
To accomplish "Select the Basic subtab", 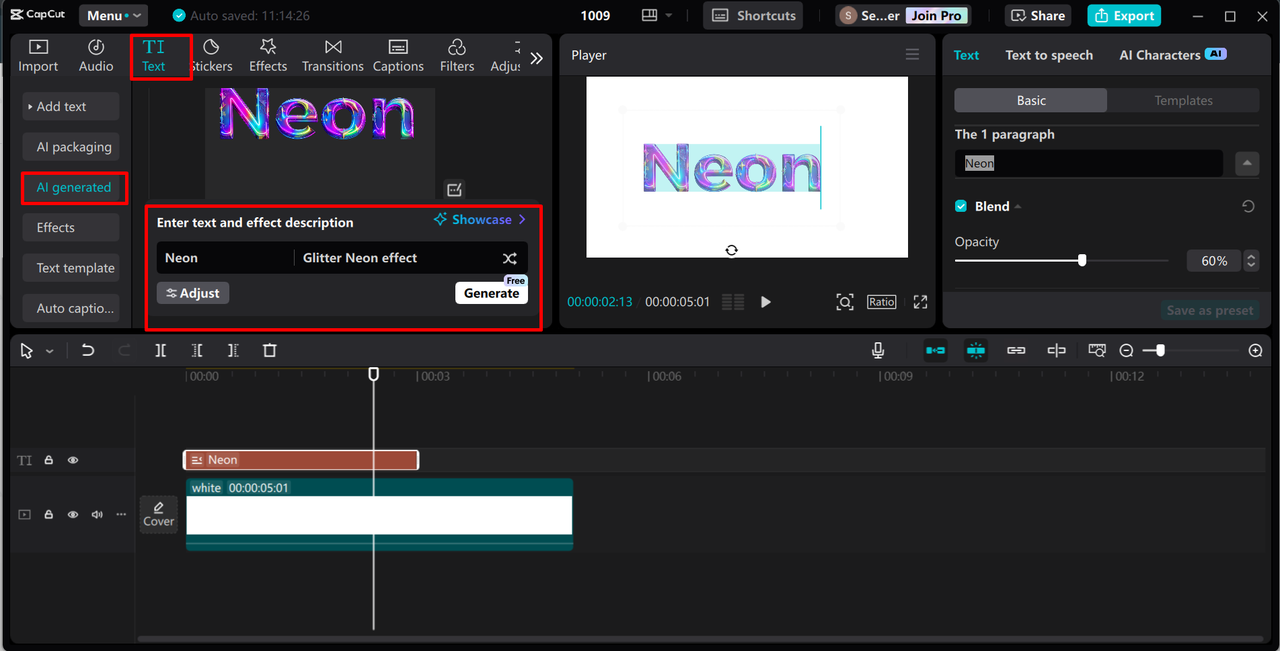I will click(x=1031, y=100).
